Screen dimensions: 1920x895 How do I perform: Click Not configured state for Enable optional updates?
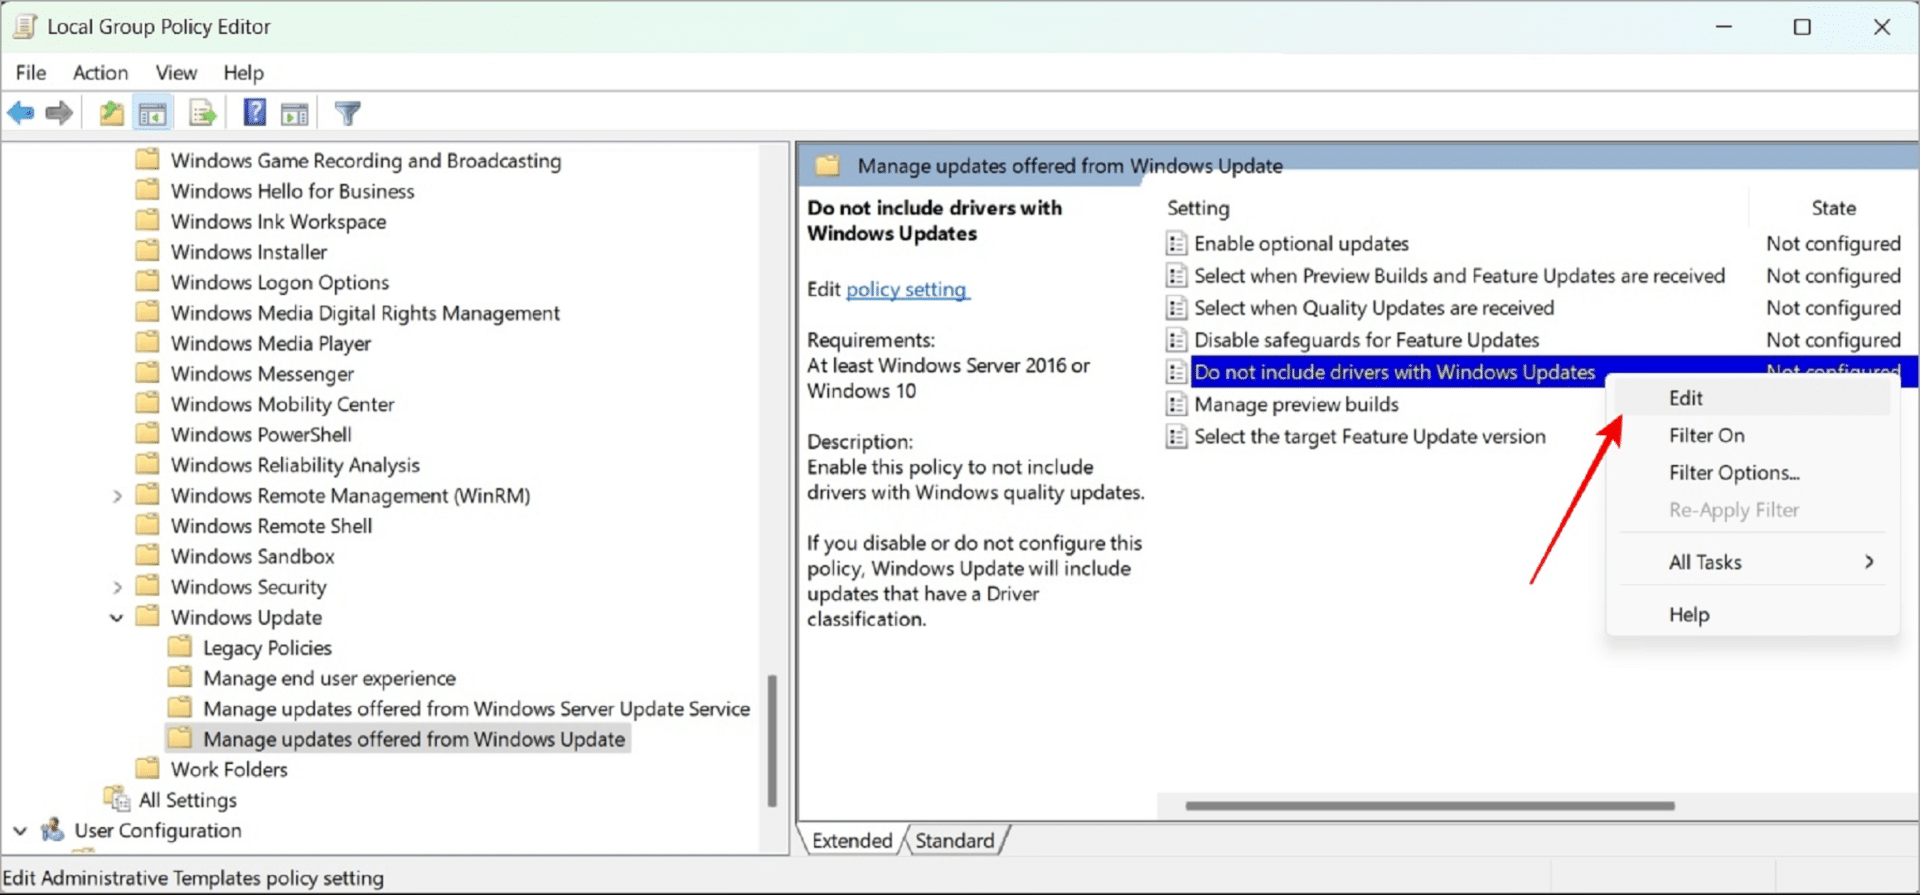(x=1833, y=243)
